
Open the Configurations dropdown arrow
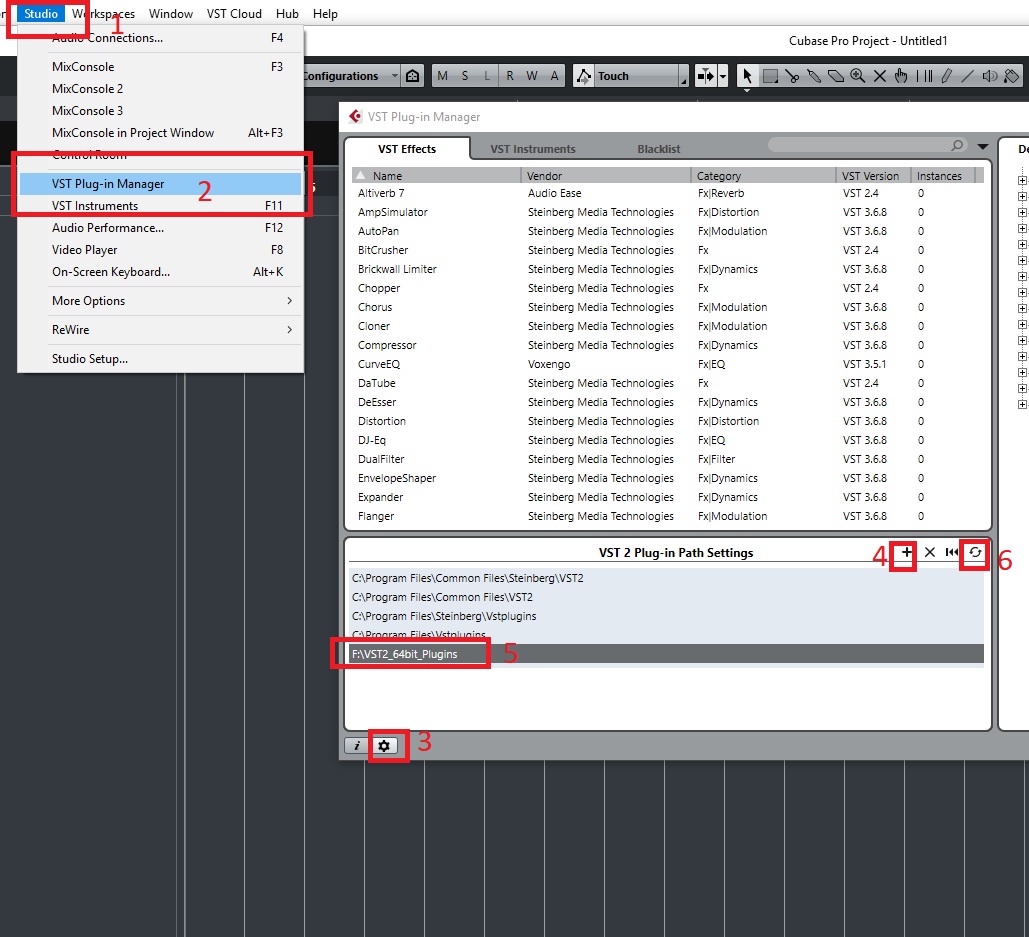(x=394, y=76)
